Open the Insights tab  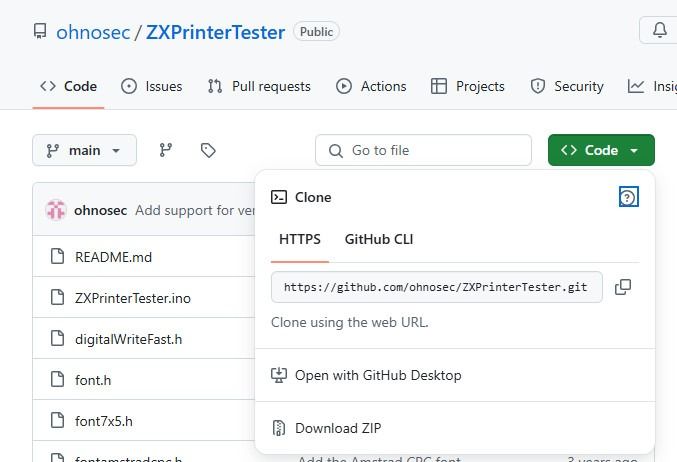tap(652, 86)
